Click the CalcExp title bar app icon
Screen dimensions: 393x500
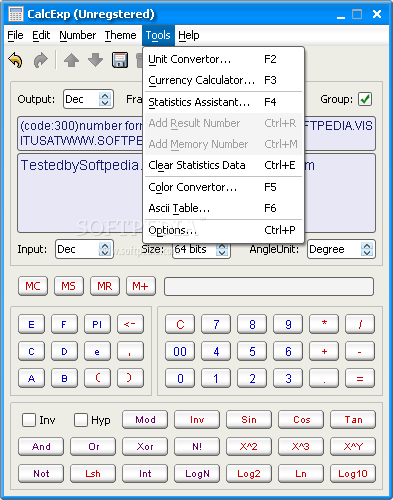coord(16,14)
